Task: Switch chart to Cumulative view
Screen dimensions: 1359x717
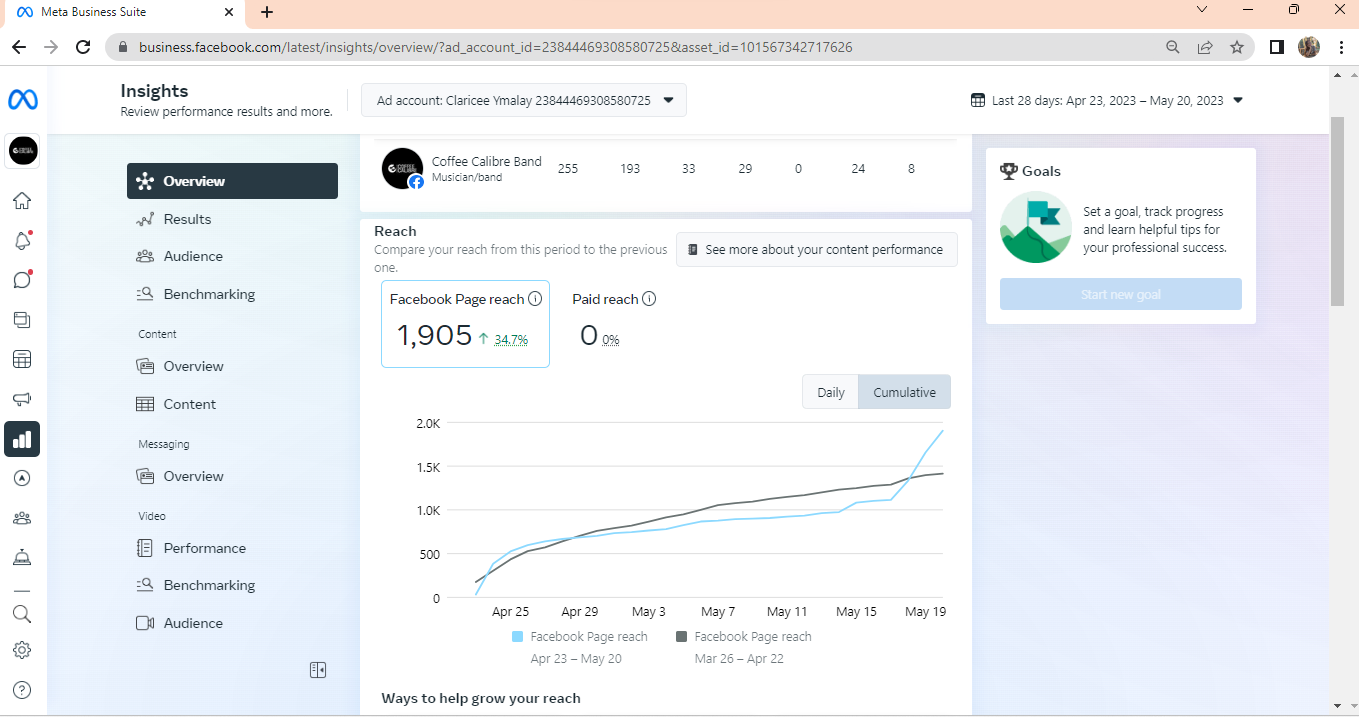Action: [x=904, y=392]
